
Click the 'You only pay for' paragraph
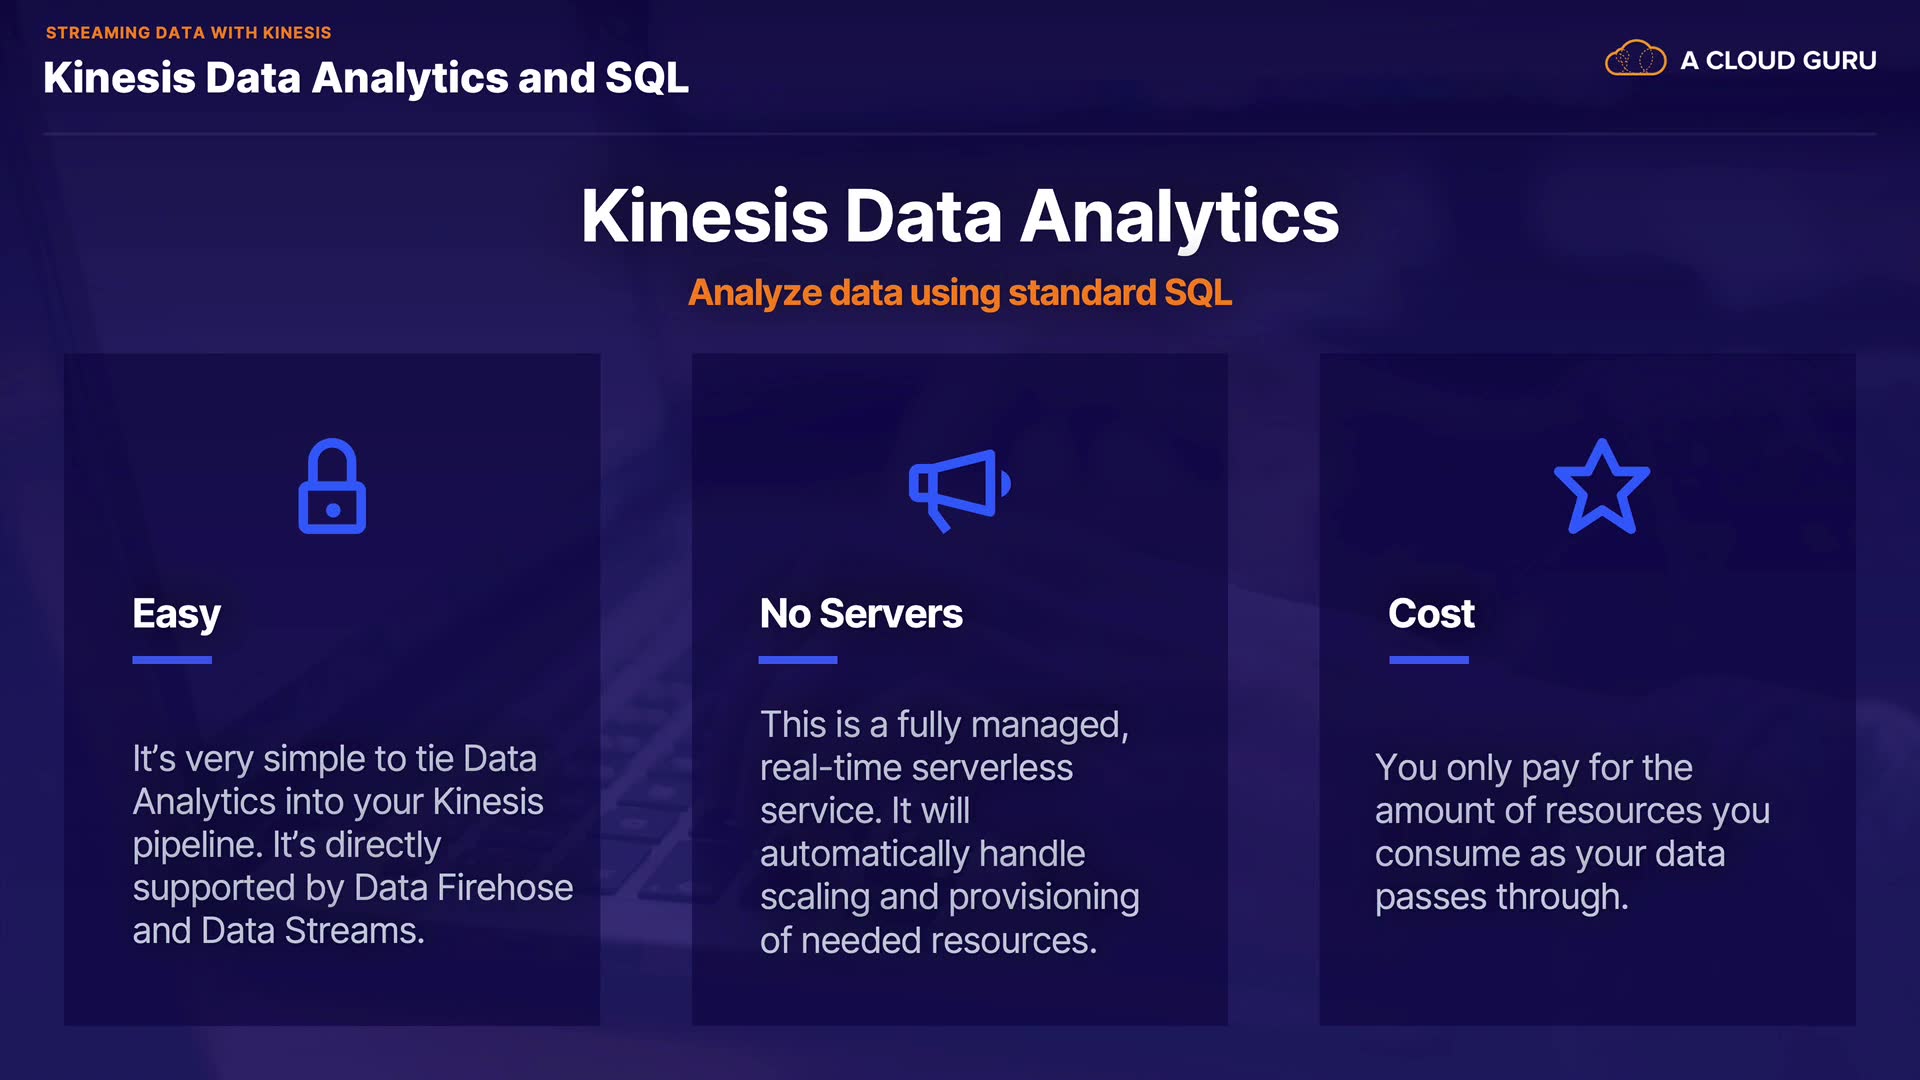click(x=1572, y=832)
